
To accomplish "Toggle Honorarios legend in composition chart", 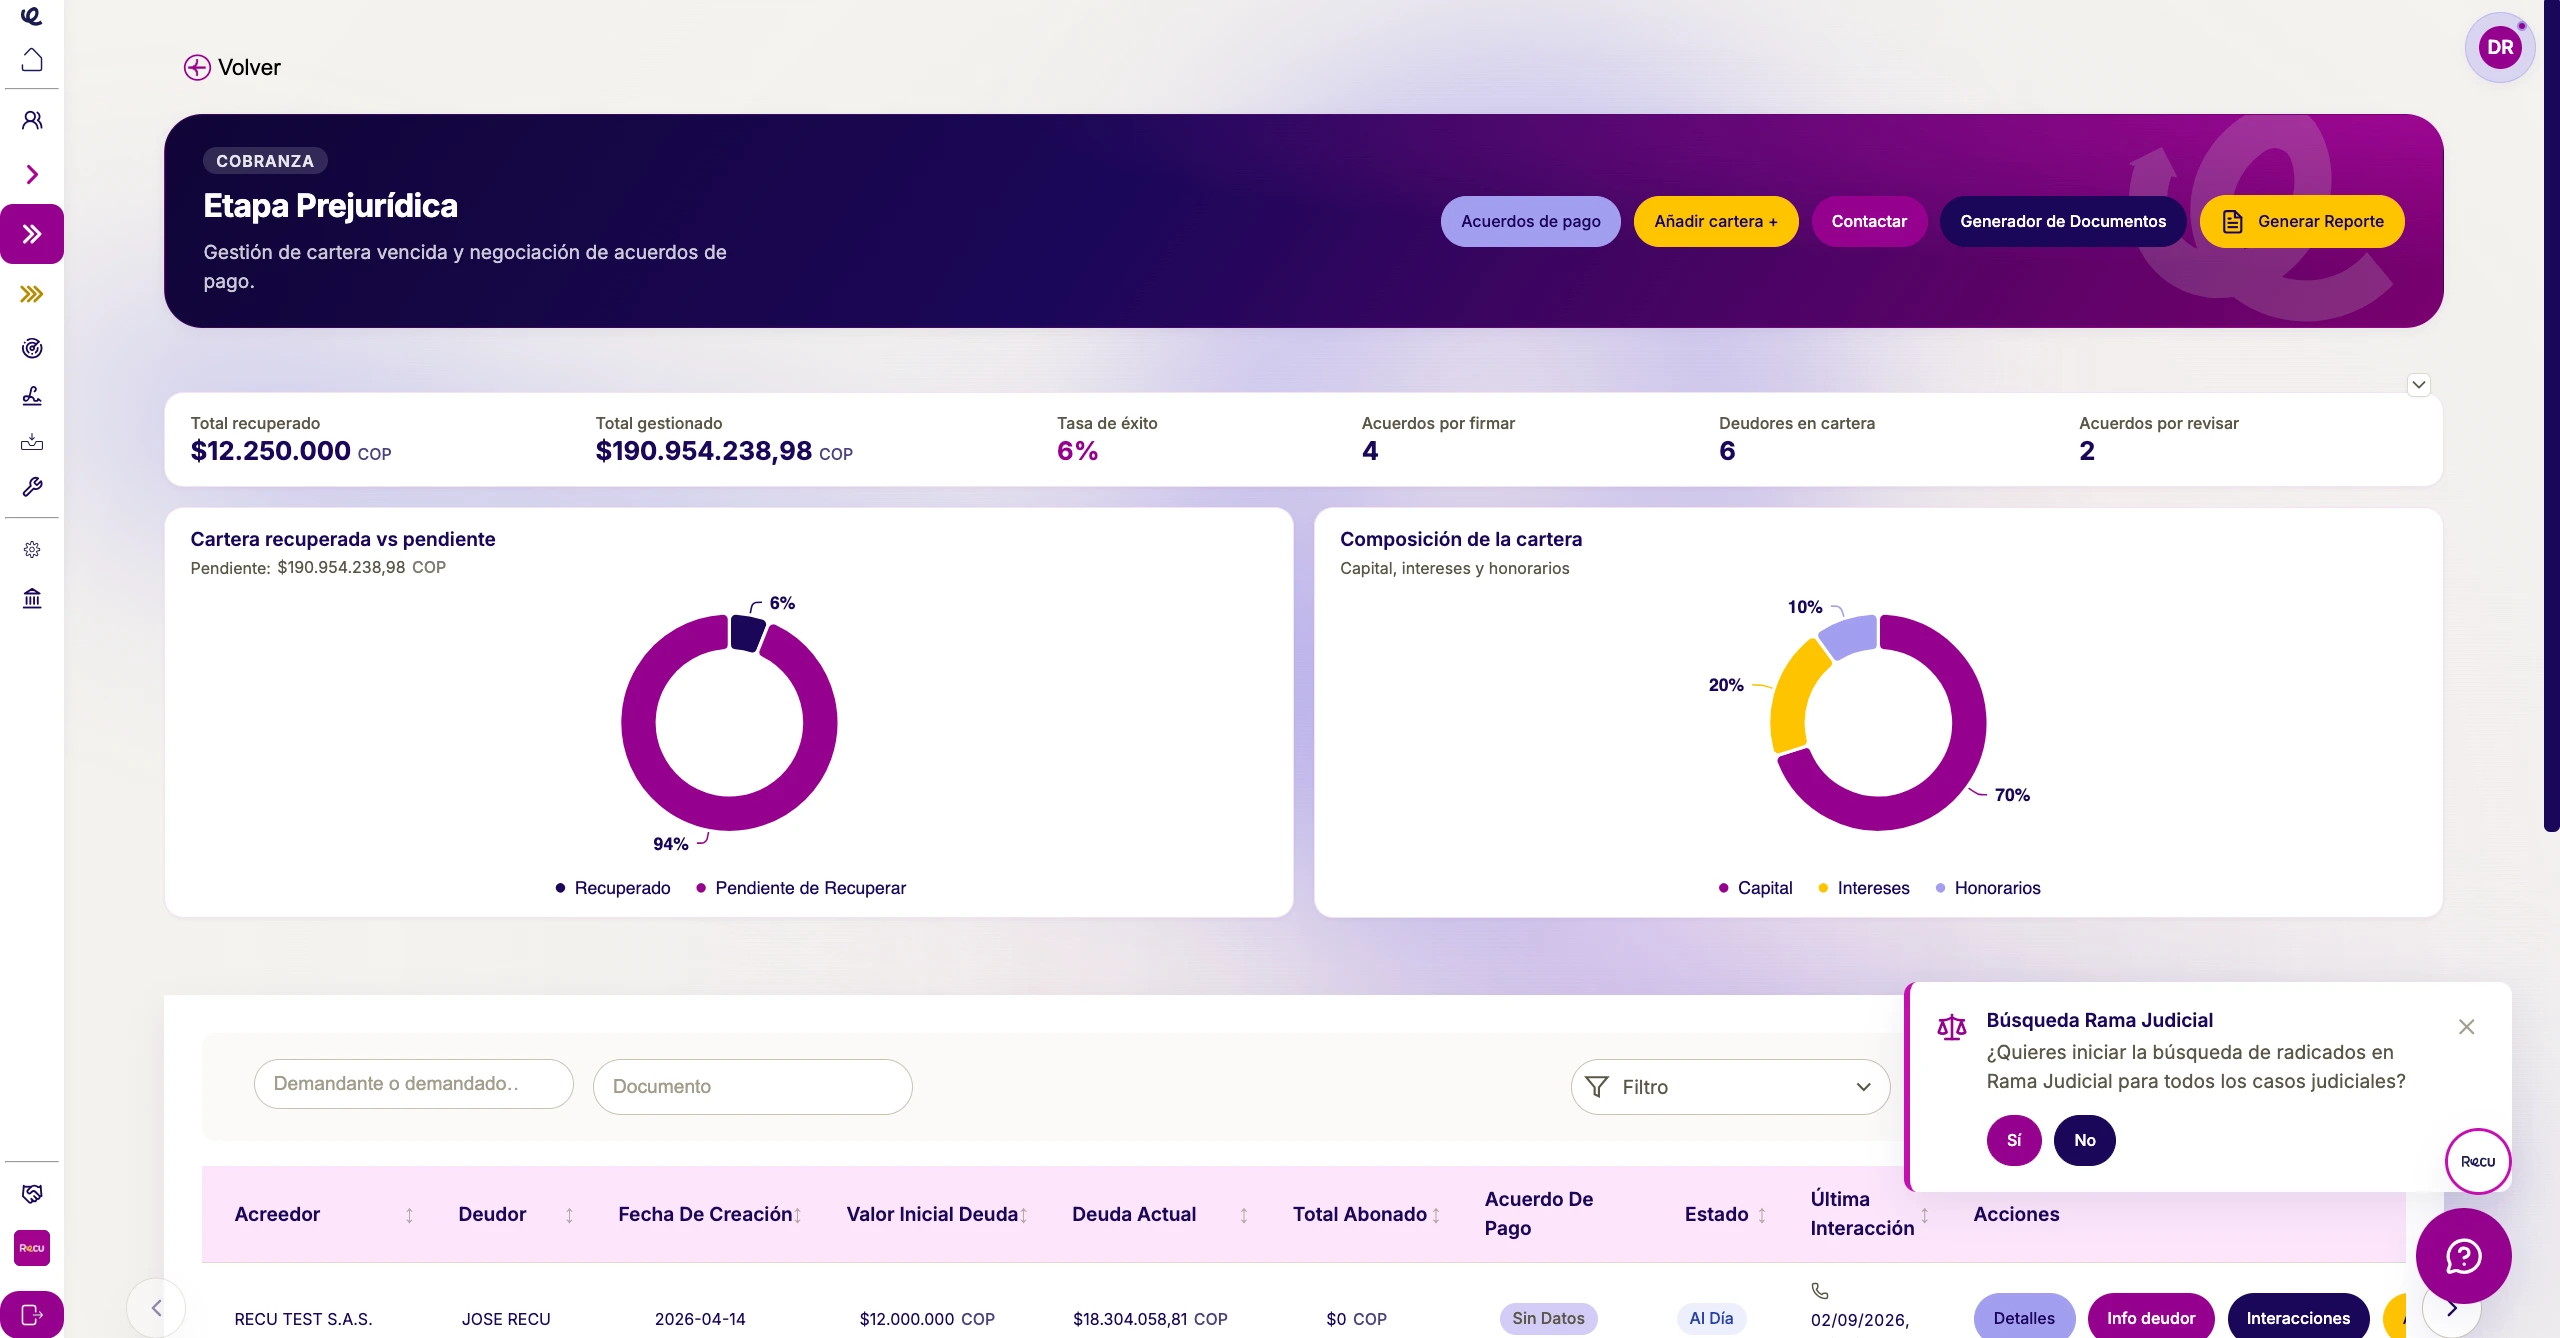I will point(1988,888).
